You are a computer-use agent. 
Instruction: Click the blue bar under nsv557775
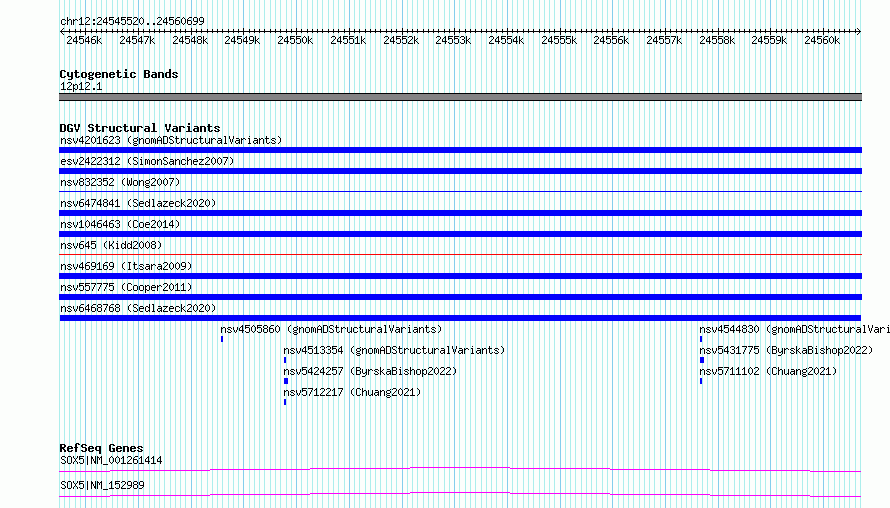(x=460, y=297)
